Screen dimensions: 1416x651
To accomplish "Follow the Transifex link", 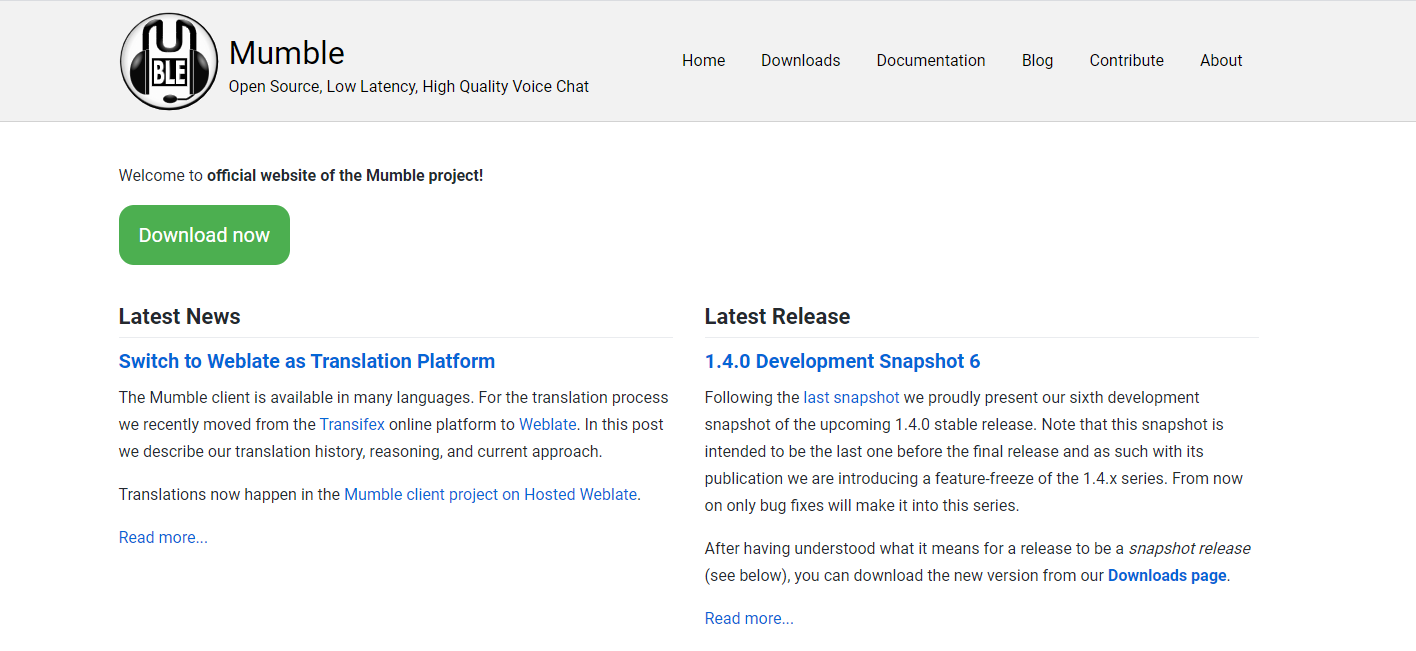I will pyautogui.click(x=352, y=424).
